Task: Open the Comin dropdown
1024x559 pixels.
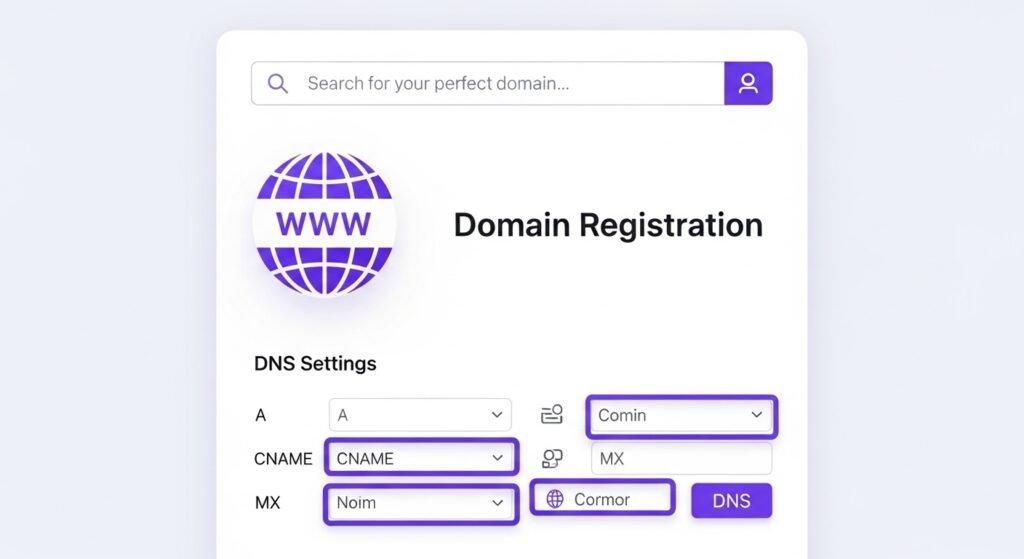Action: point(680,415)
